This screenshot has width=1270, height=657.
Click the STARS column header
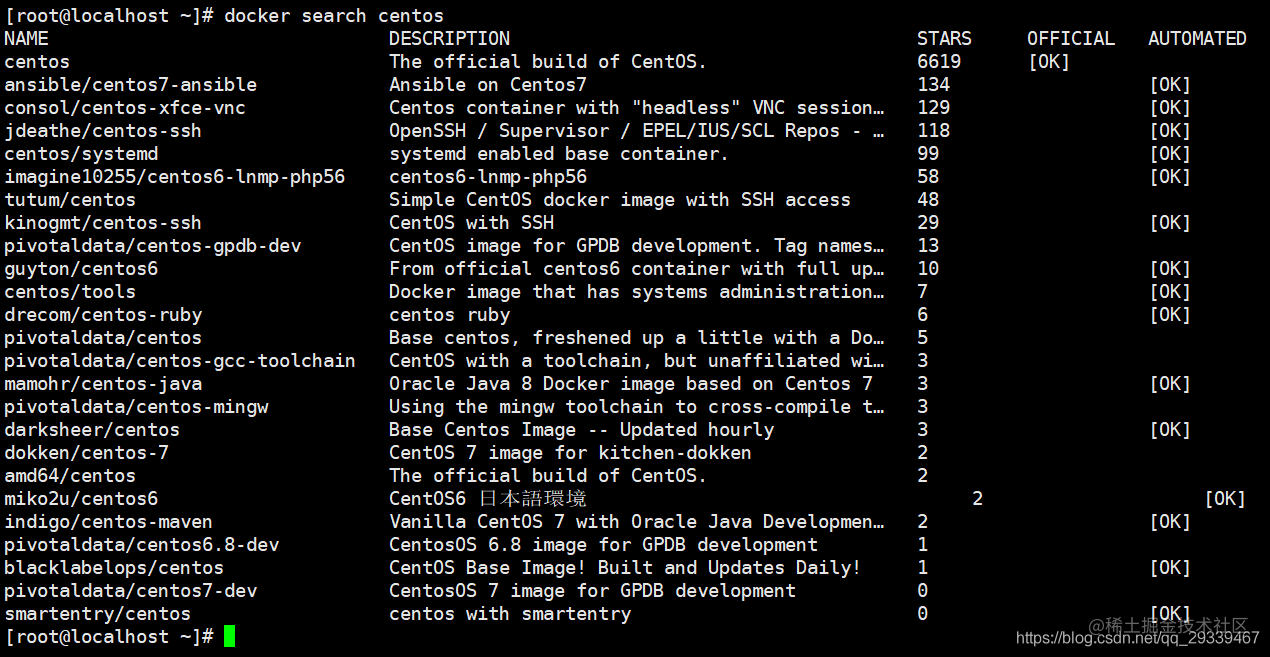(x=944, y=39)
